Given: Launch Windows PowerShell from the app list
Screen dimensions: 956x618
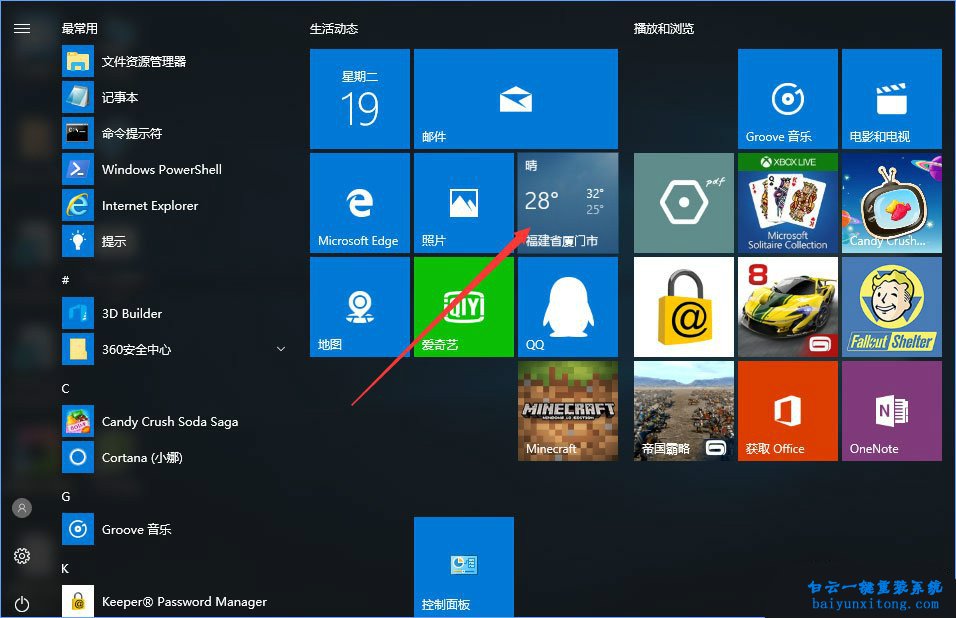Looking at the screenshot, I should coord(160,169).
